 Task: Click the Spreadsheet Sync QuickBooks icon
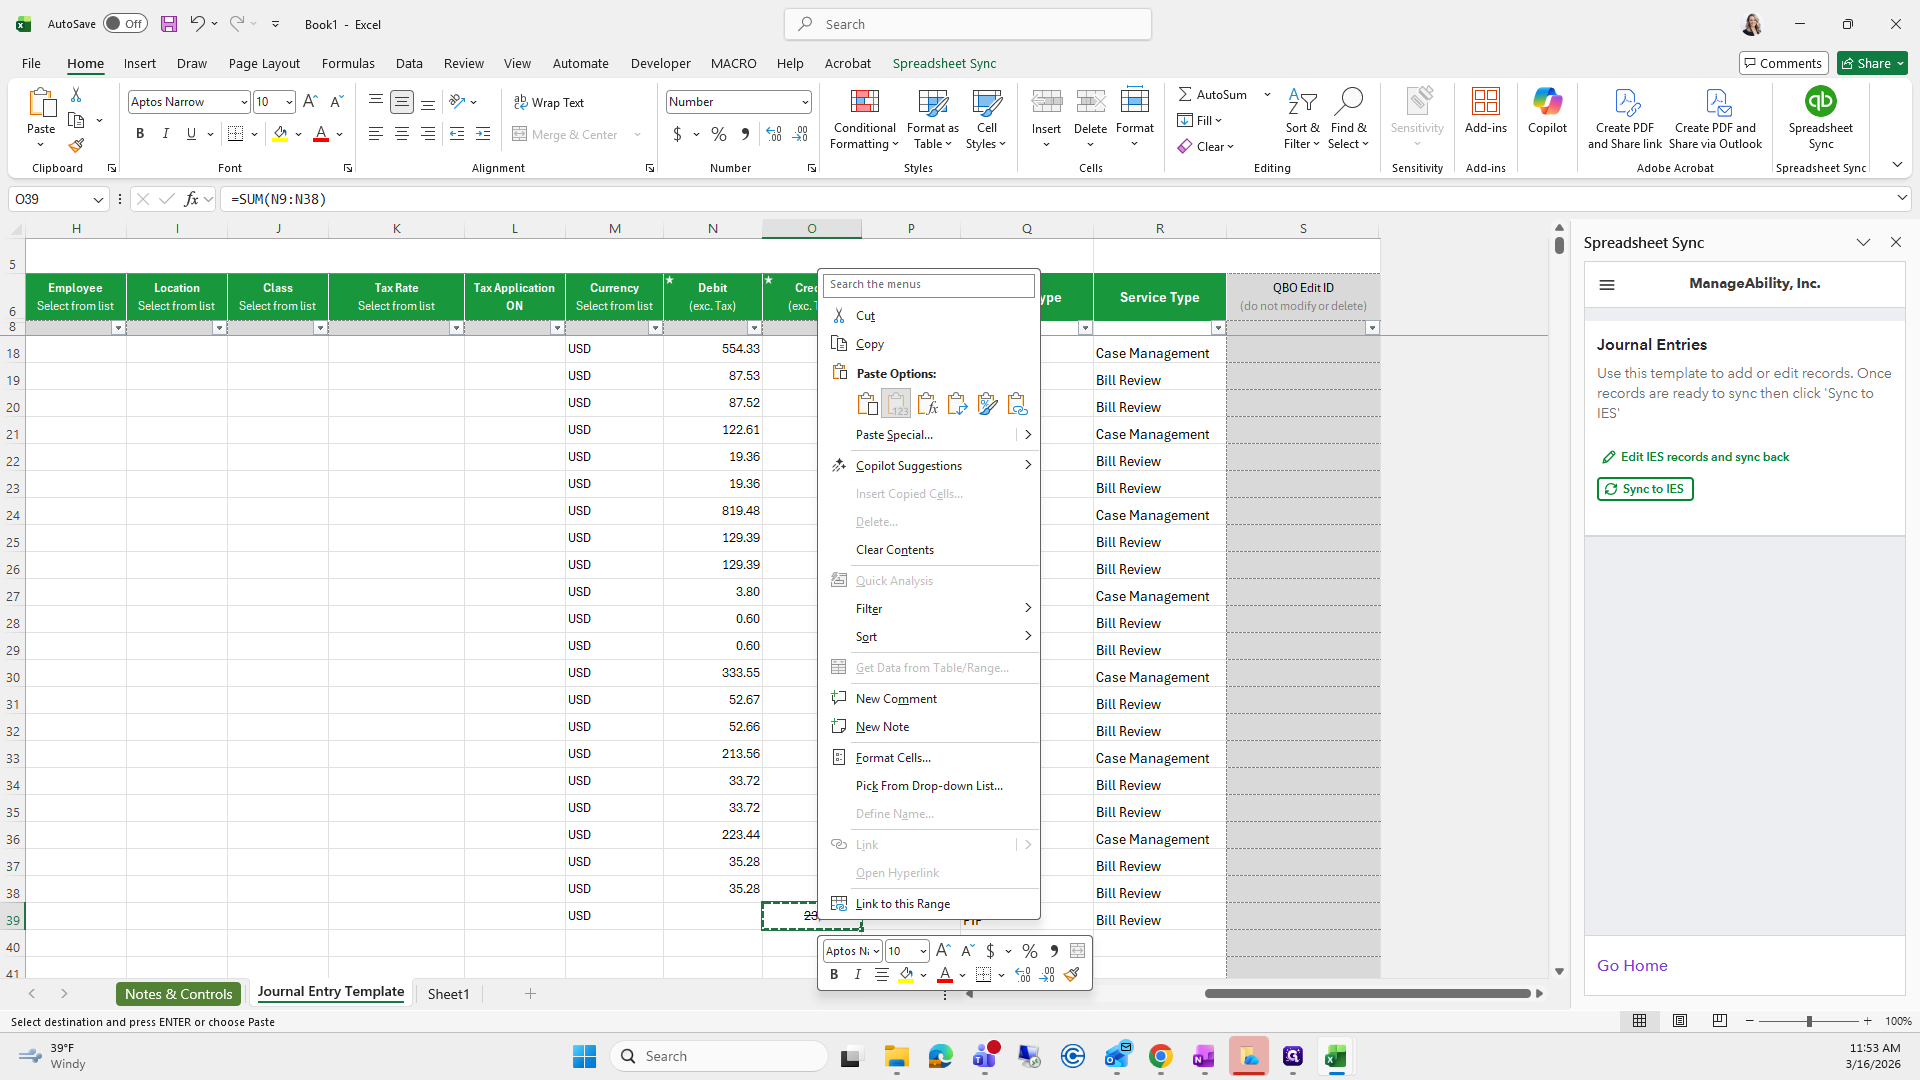coord(1820,102)
